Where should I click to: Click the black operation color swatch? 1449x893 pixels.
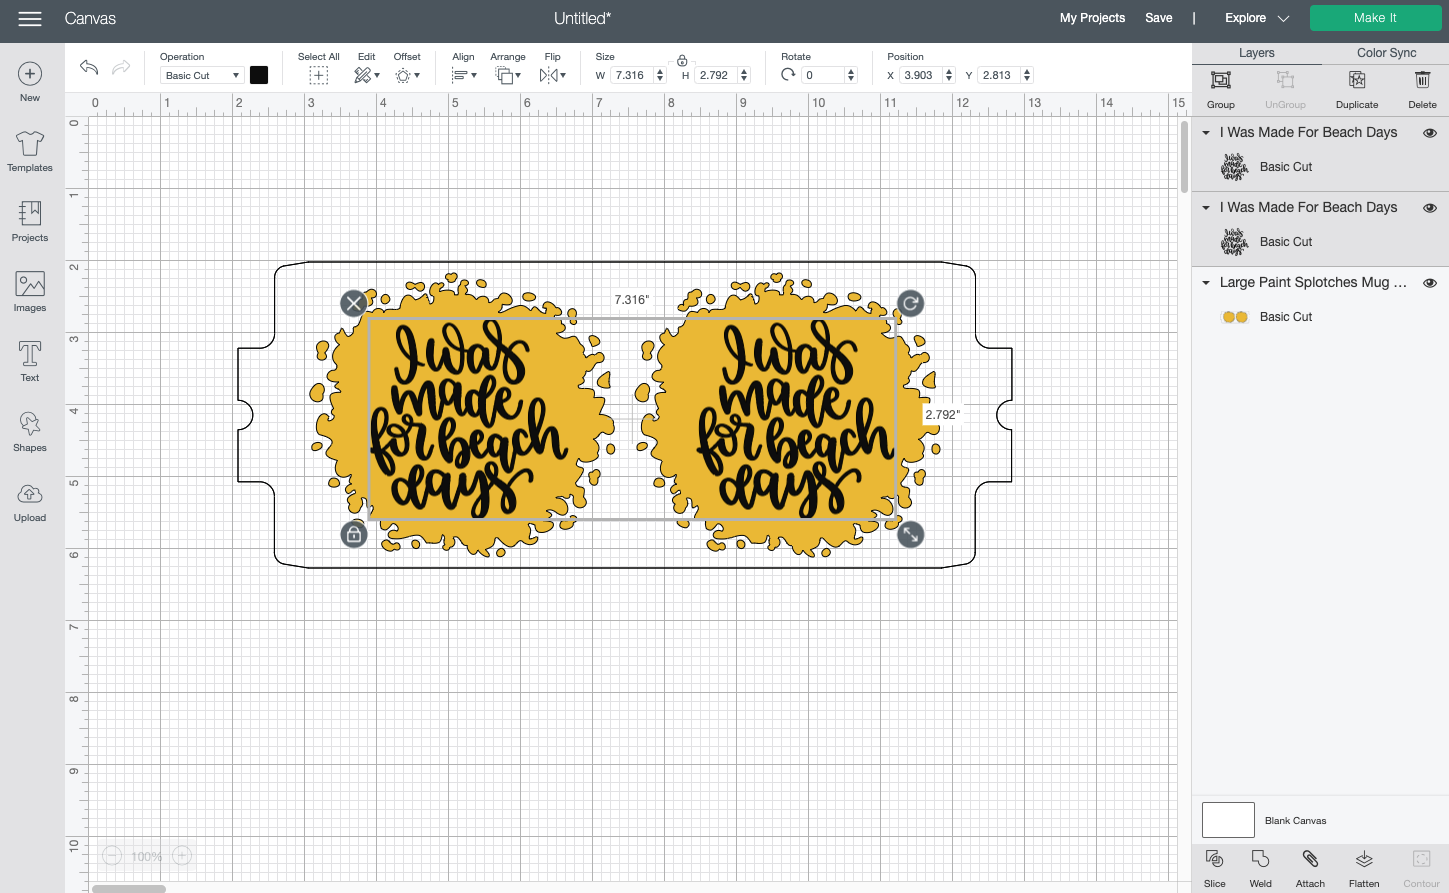click(259, 75)
